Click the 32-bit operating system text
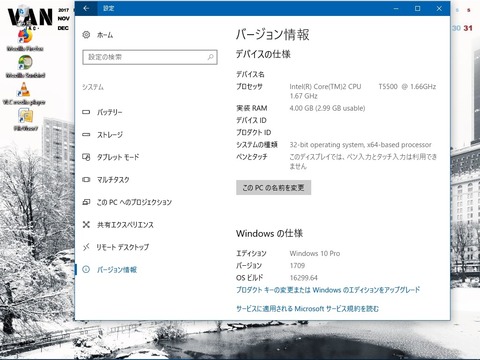The height and width of the screenshot is (360, 480). pyautogui.click(x=360, y=145)
